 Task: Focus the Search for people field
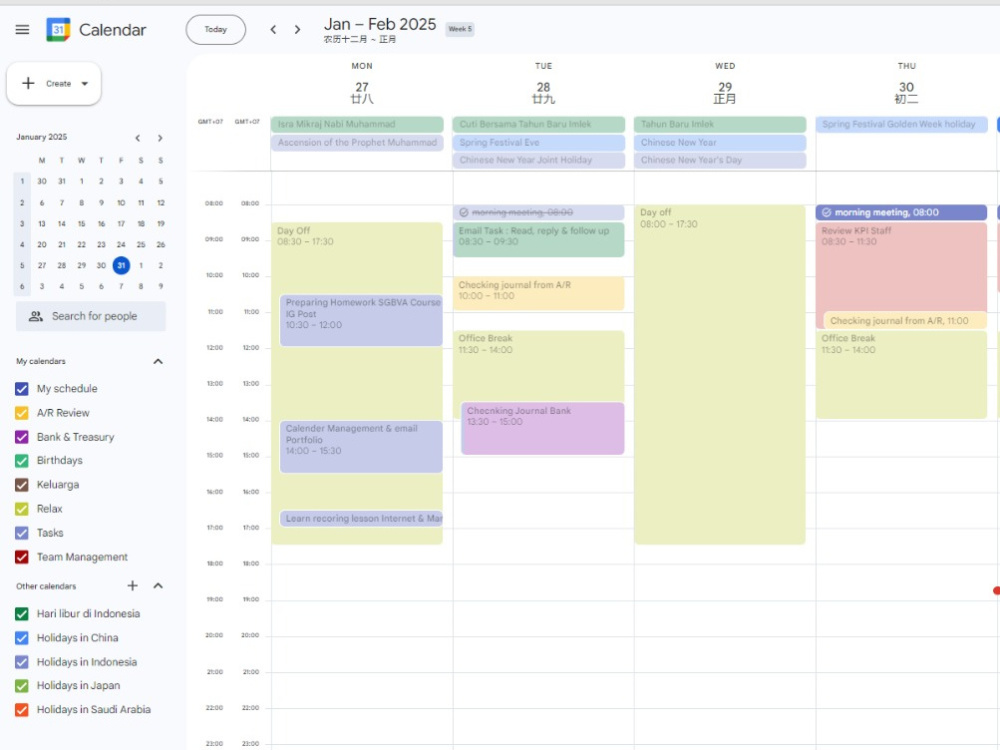coord(91,316)
